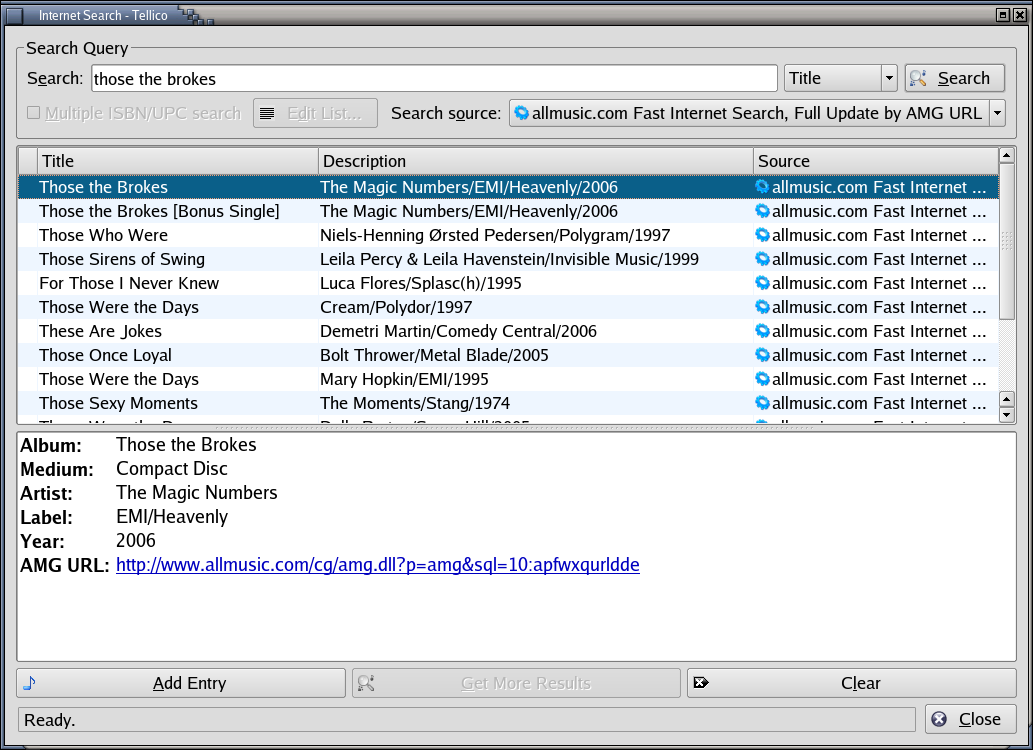Maximize the Internet Search window
1033x750 pixels.
point(1003,15)
